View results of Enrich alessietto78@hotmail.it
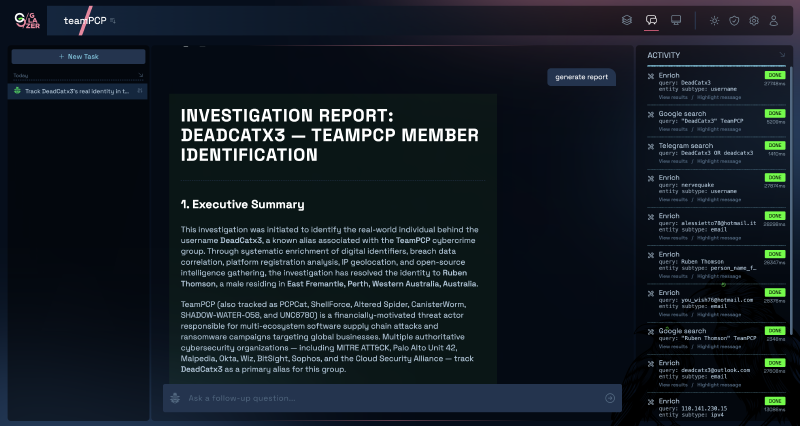The image size is (800, 426). pyautogui.click(x=673, y=238)
